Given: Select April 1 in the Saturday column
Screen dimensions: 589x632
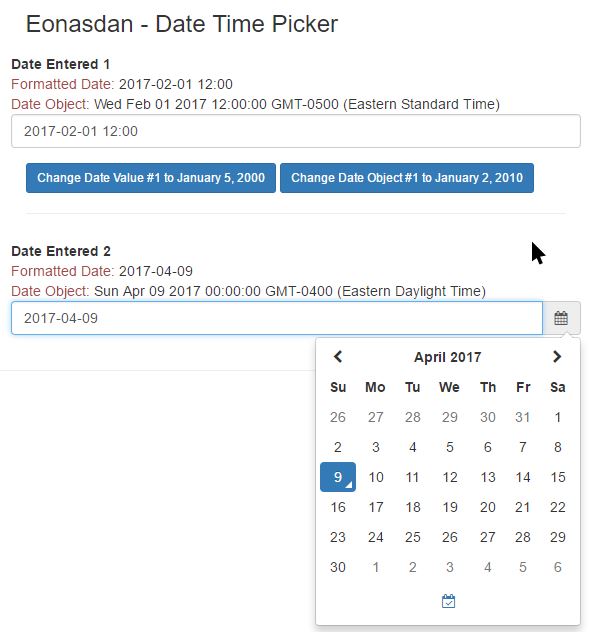Looking at the screenshot, I should click(x=558, y=417).
